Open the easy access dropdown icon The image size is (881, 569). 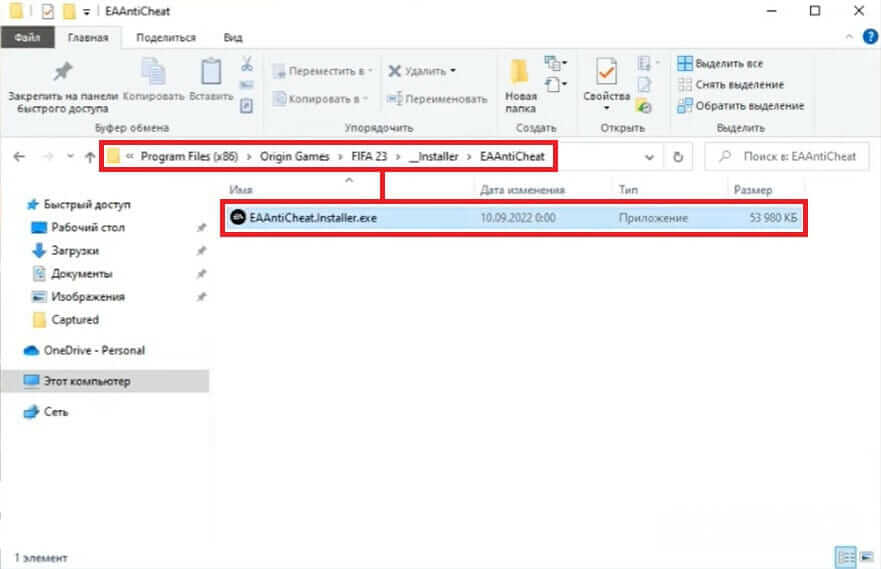(x=556, y=85)
